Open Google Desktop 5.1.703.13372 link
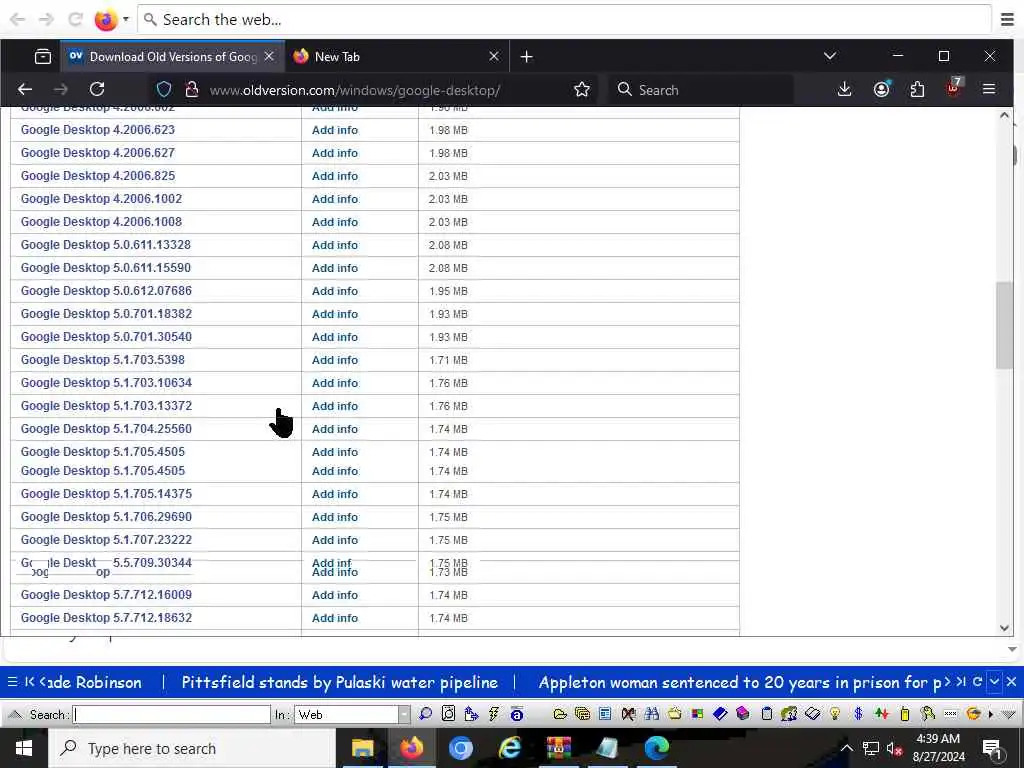The width and height of the screenshot is (1024, 768). (106, 406)
